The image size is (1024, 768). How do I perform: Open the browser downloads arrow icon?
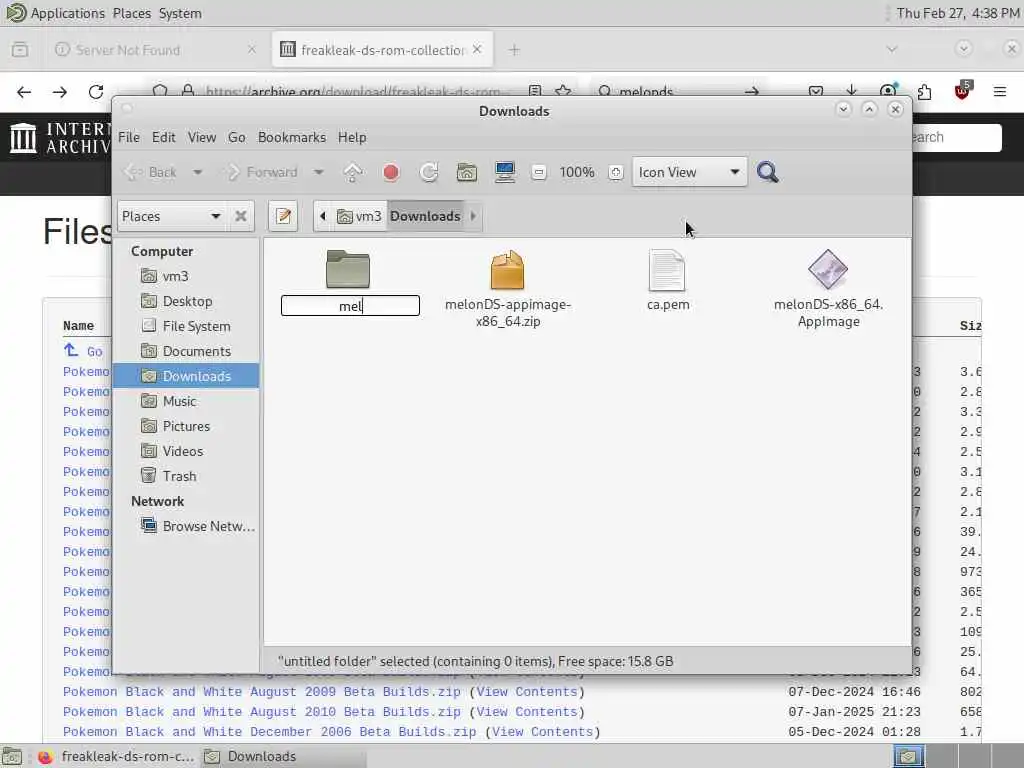(x=852, y=91)
